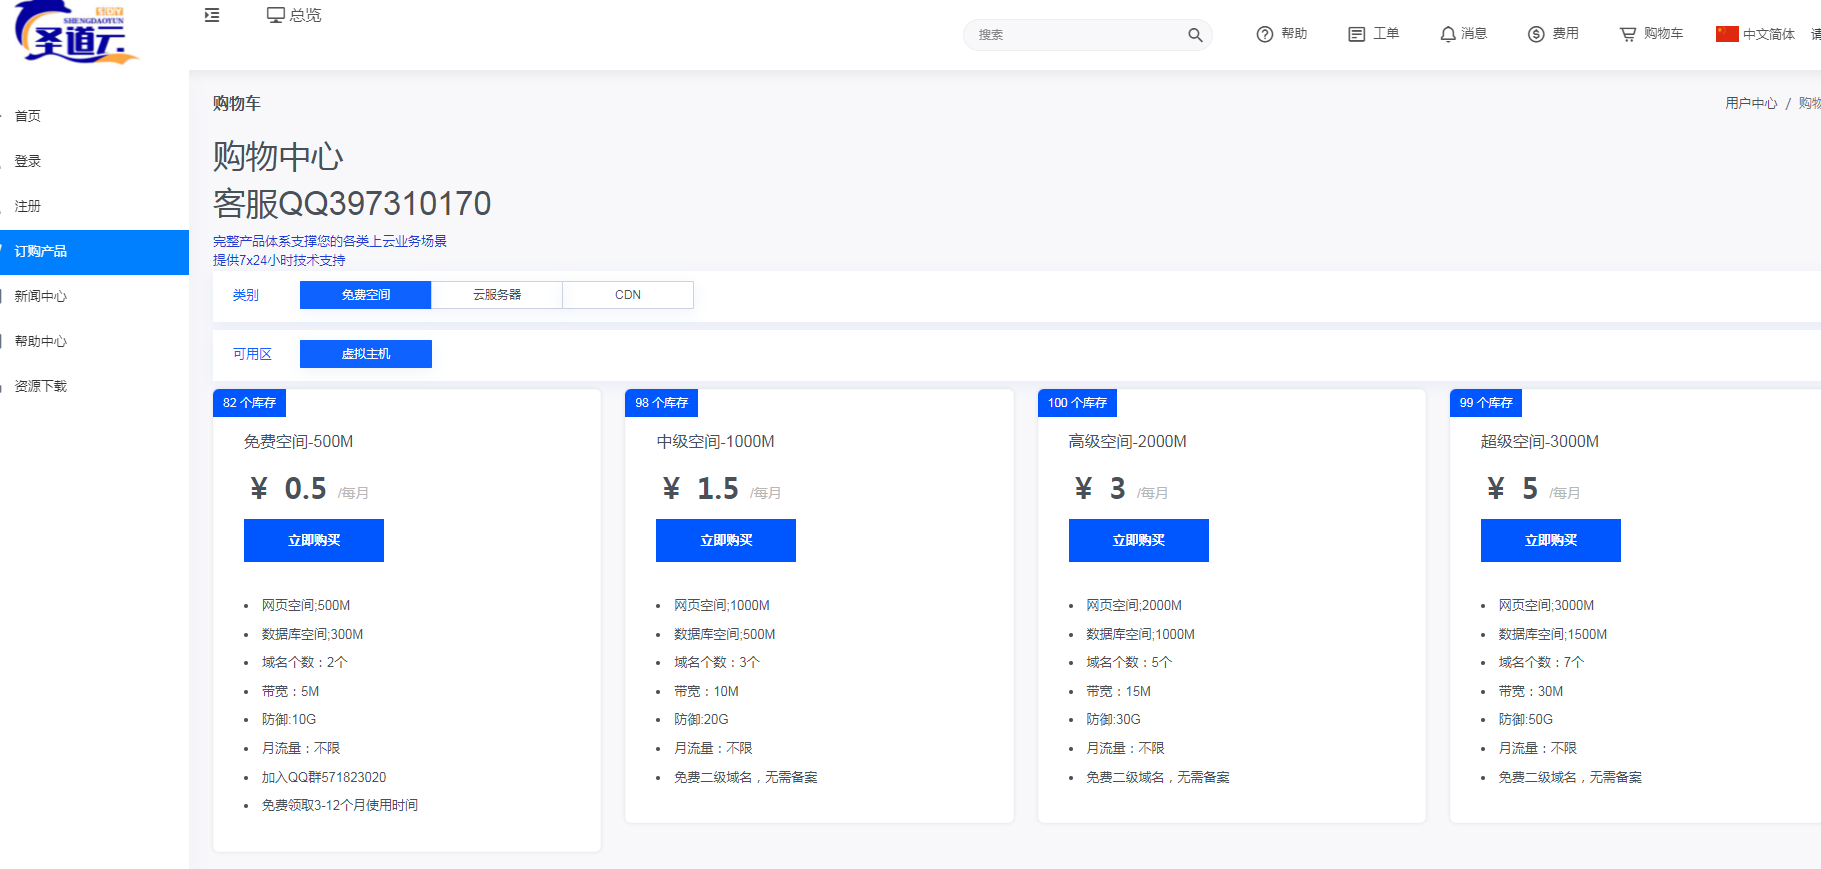Click 用户中心 breadcrumb link
1821x869 pixels.
(1750, 103)
